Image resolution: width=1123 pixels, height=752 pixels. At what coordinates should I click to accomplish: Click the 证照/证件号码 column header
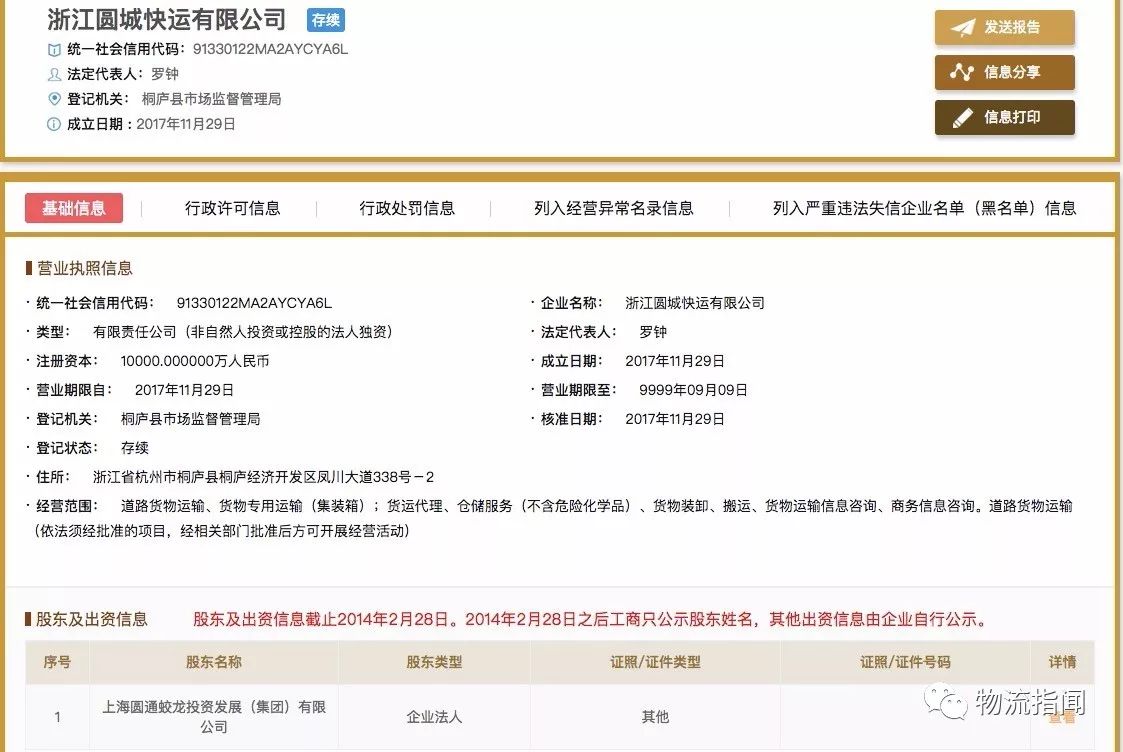click(905, 662)
